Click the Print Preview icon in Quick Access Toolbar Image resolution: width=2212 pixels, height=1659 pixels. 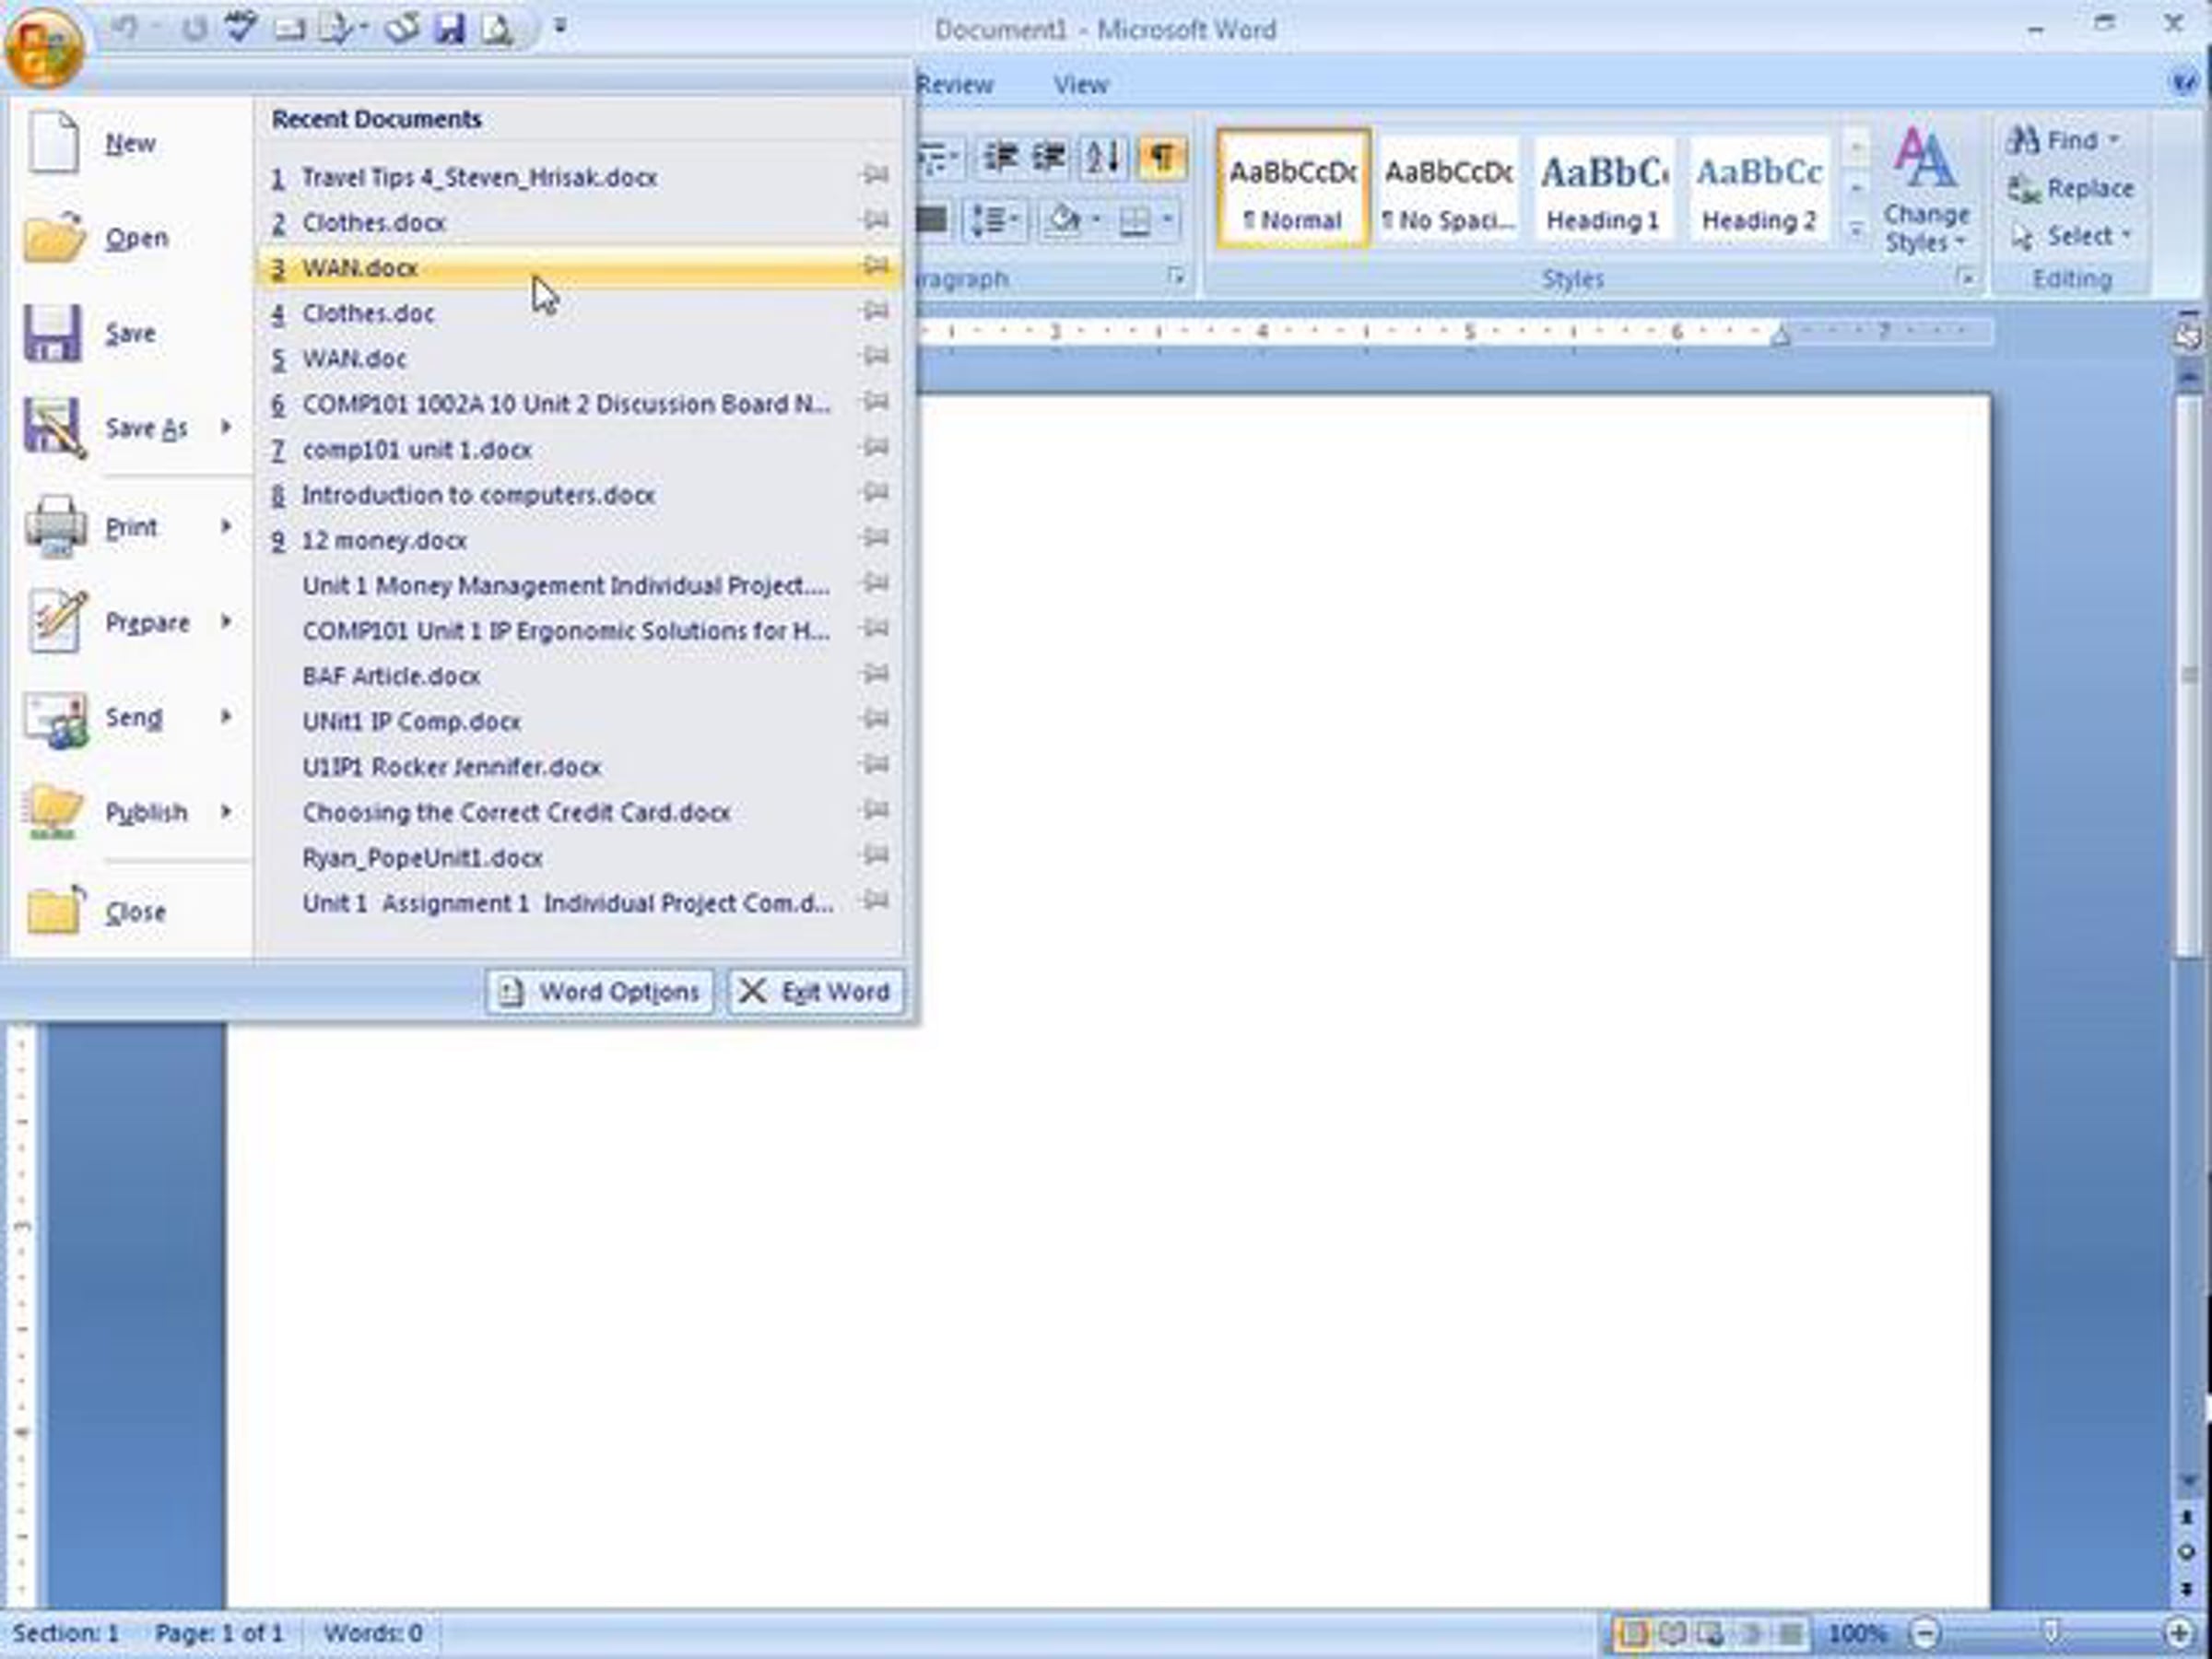tap(497, 28)
